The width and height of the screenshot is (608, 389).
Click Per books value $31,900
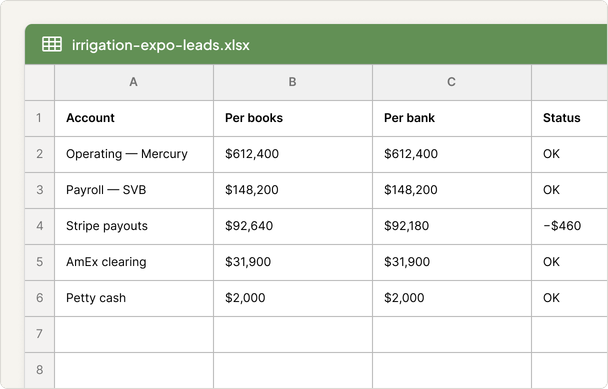pos(293,263)
